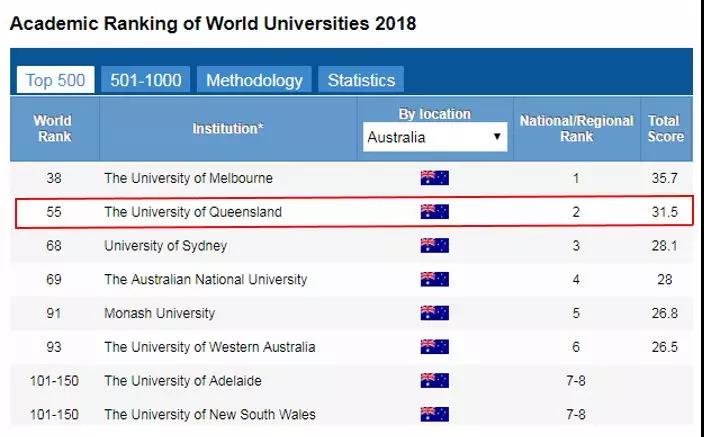Switch to the Top 500 tab
Viewport: 704px width, 437px height.
click(55, 80)
